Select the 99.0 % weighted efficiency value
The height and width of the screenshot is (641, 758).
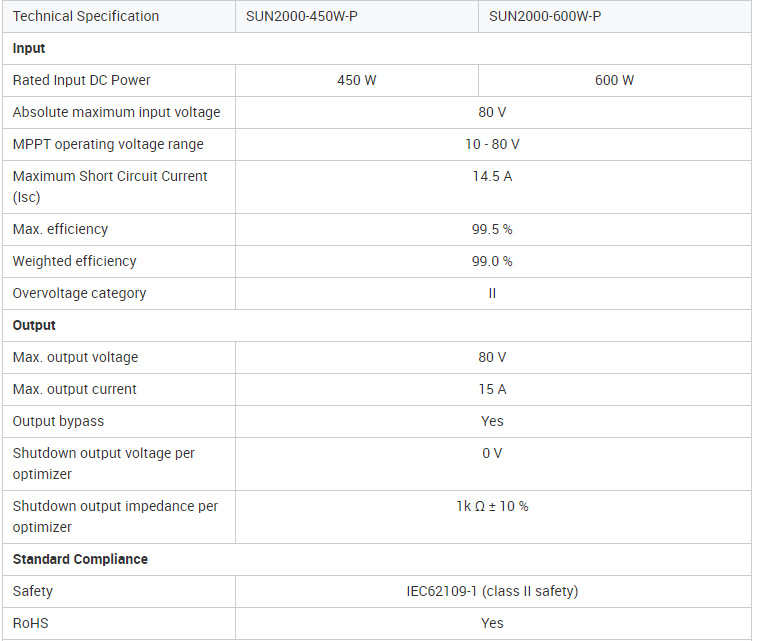click(492, 261)
